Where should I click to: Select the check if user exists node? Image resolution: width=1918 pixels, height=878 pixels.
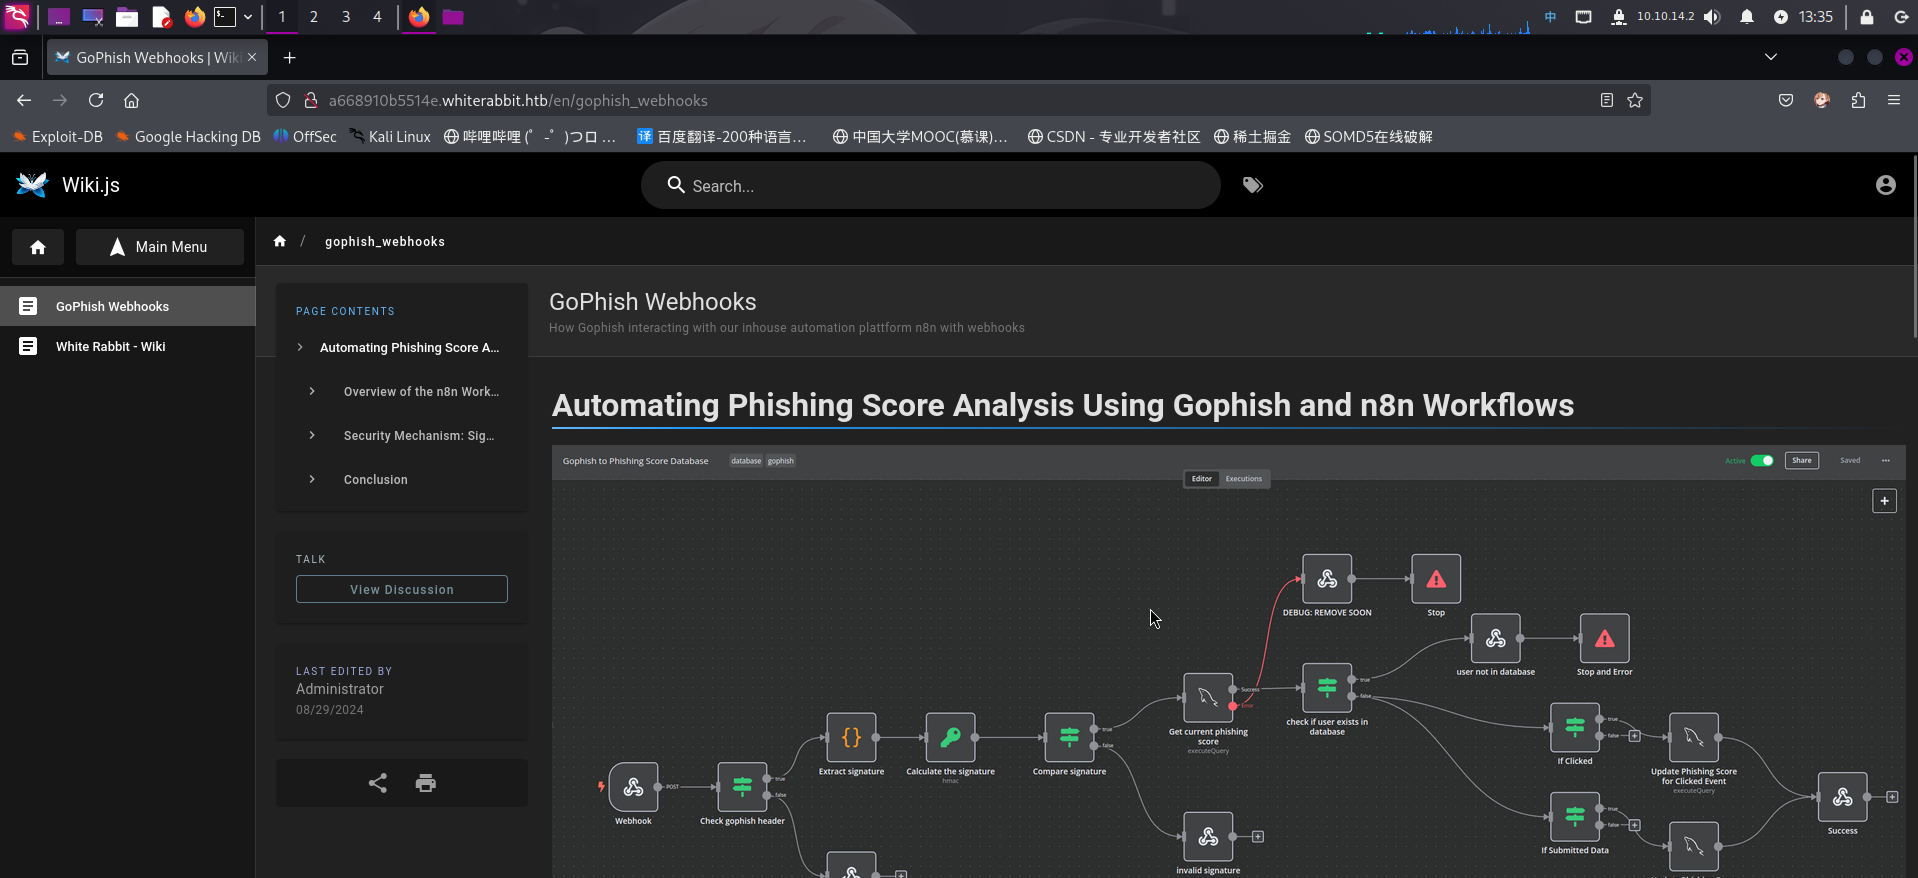point(1327,688)
